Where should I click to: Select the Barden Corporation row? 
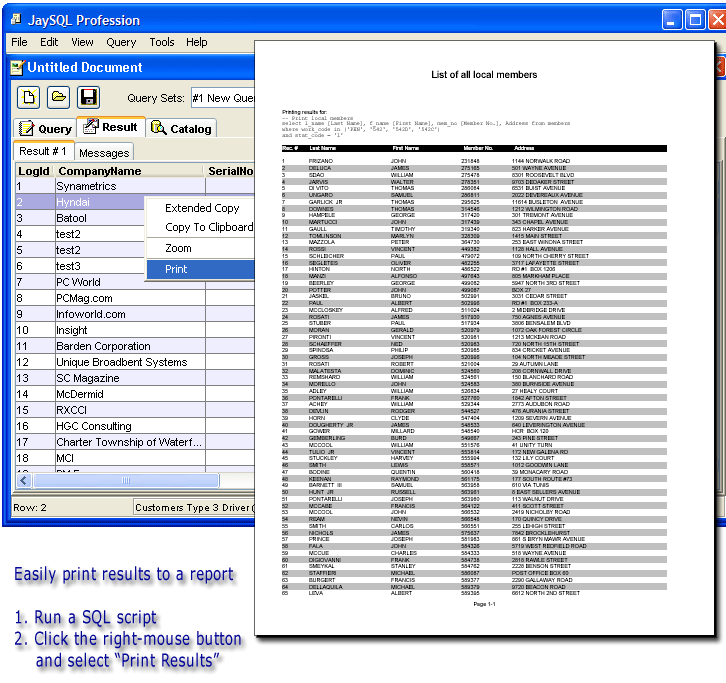[x=135, y=346]
